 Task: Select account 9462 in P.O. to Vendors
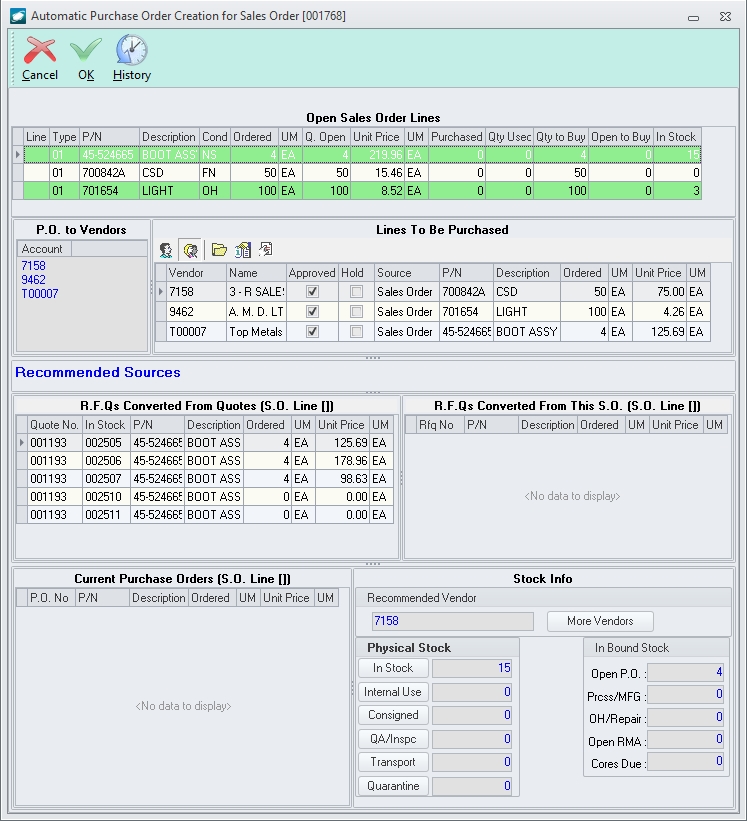(x=34, y=280)
